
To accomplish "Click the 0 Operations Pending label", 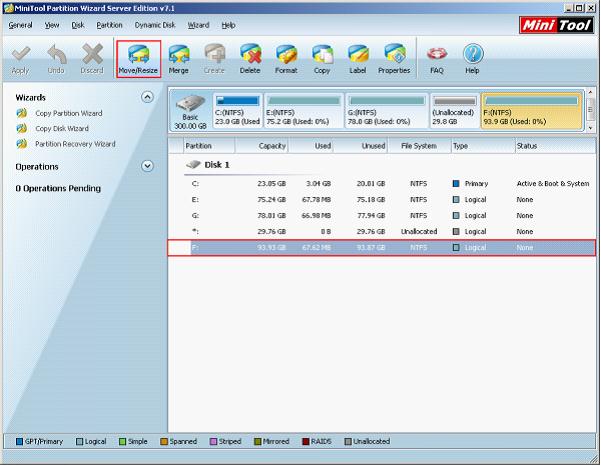I will pos(58,189).
